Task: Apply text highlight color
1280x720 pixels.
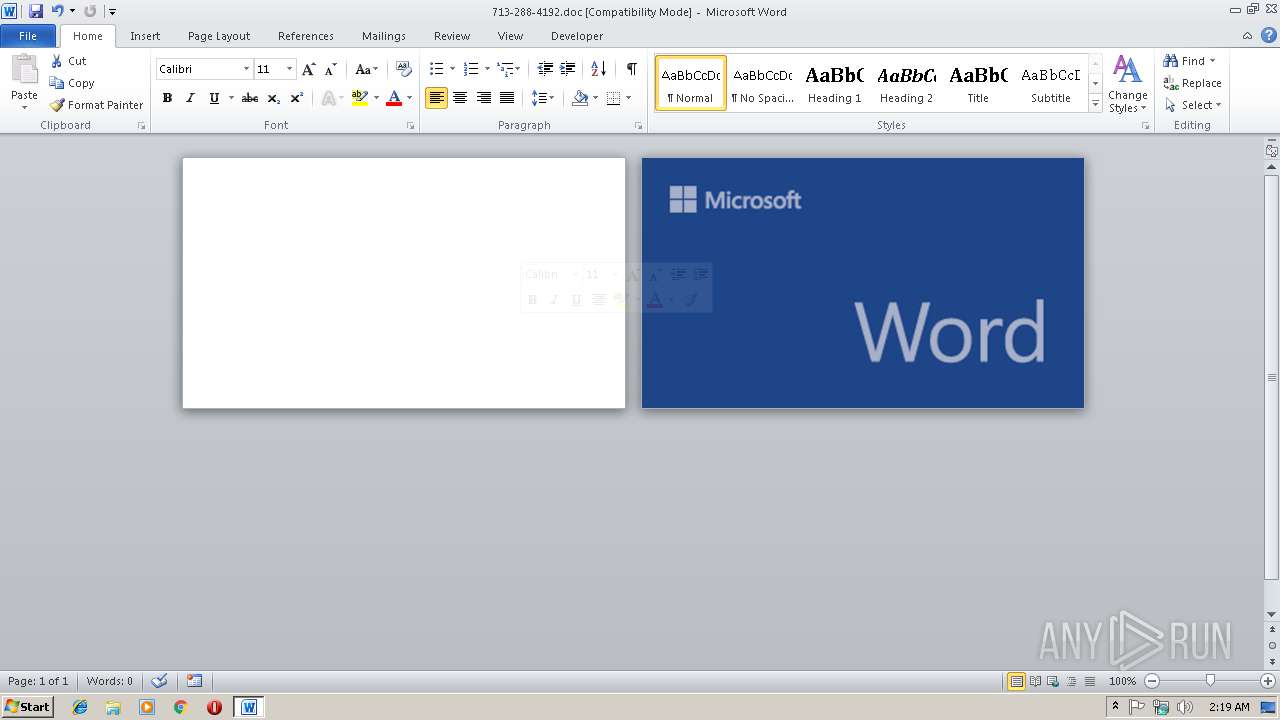Action: point(360,98)
